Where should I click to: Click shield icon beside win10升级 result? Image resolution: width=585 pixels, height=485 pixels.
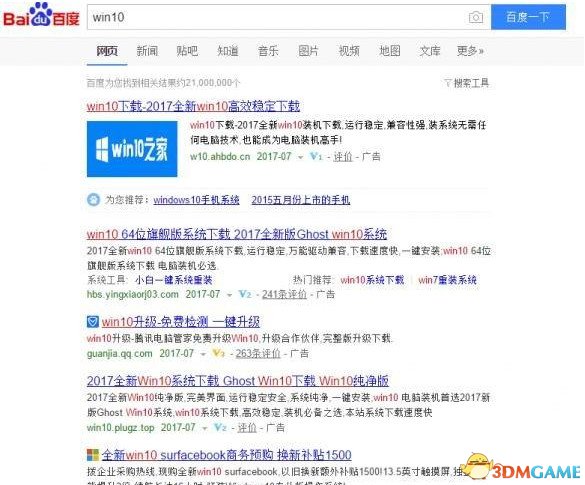[x=93, y=322]
